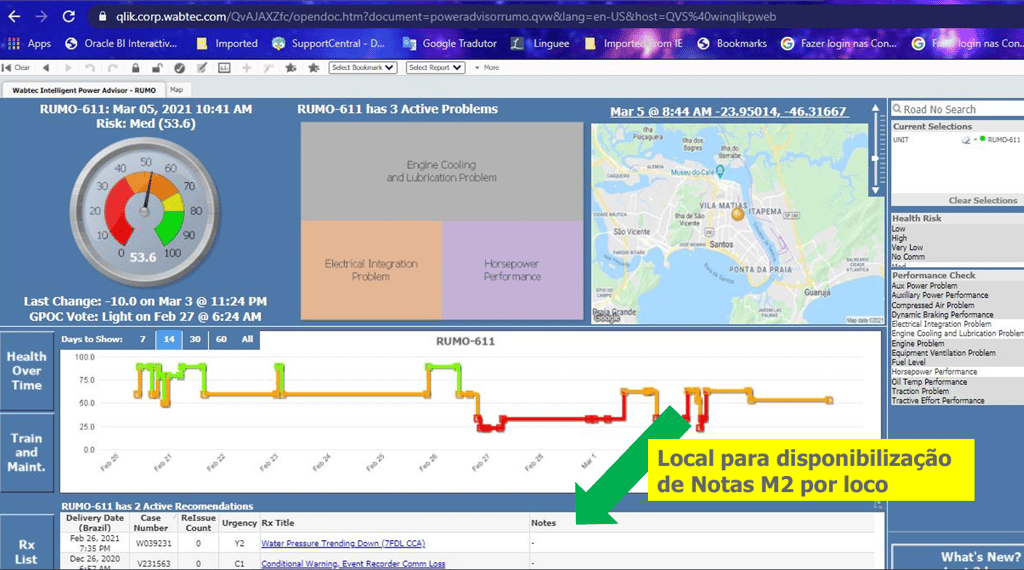Click the eraser icon next to UNIT selection
The image size is (1024, 570).
(x=966, y=140)
